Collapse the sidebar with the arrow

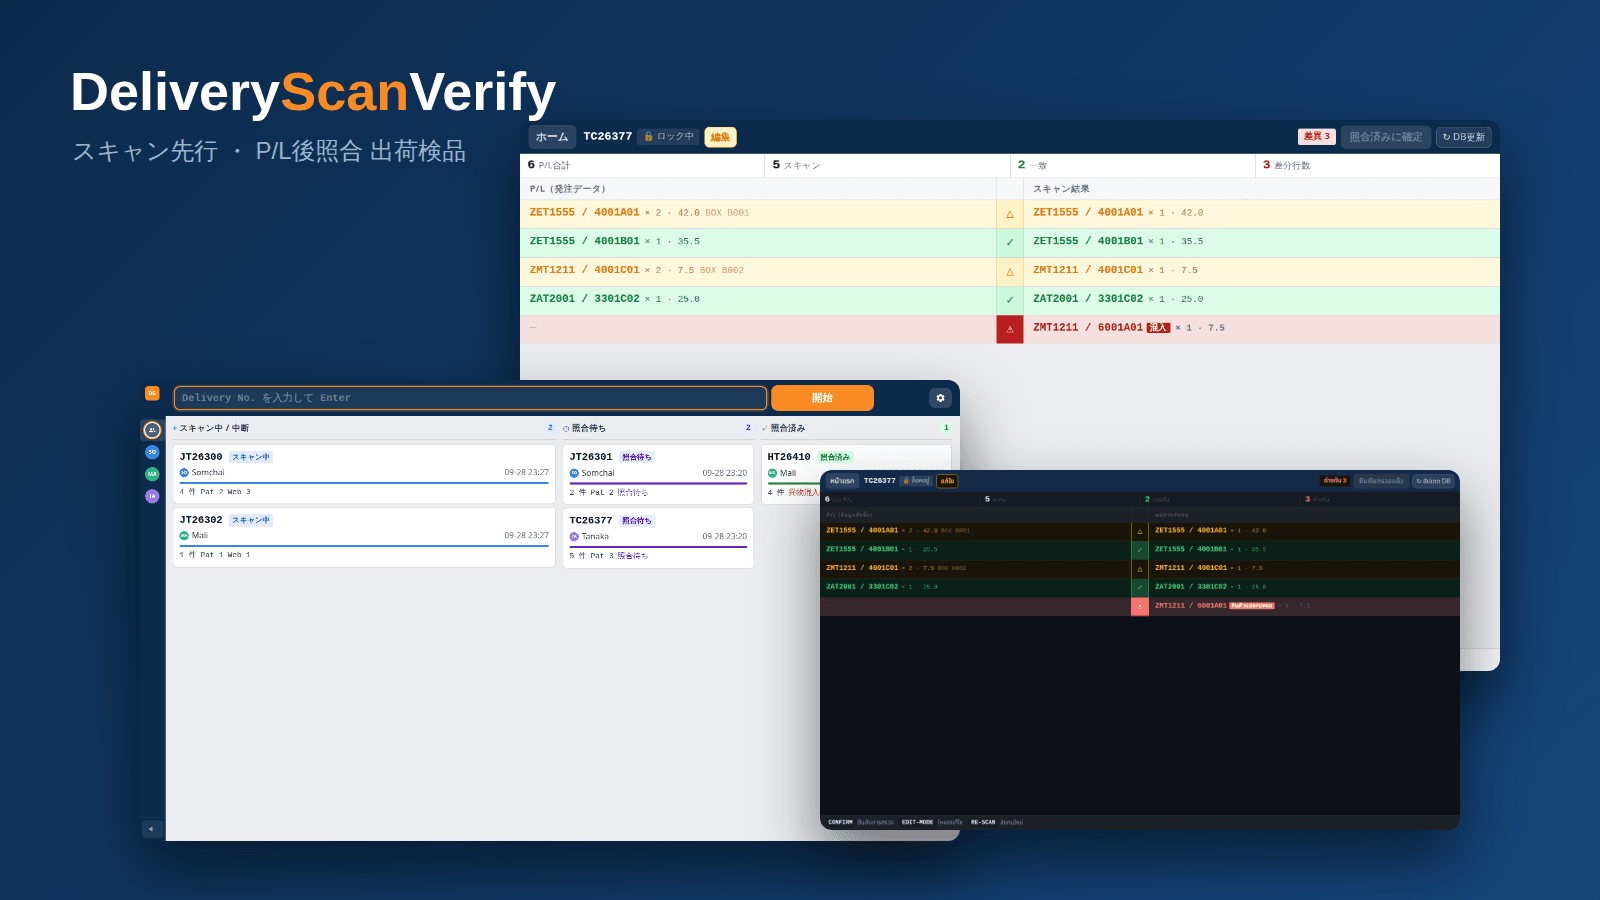pos(151,829)
